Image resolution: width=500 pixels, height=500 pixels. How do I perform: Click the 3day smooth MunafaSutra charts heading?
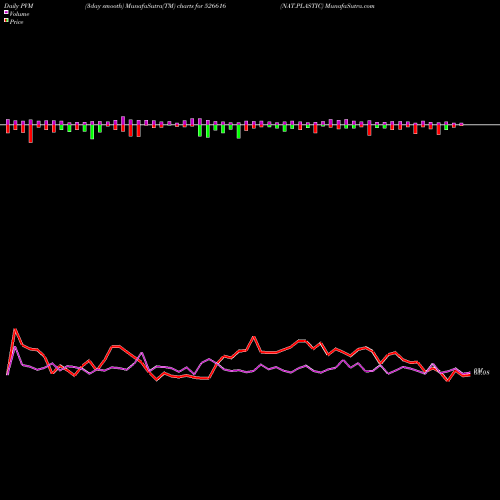point(156,6)
